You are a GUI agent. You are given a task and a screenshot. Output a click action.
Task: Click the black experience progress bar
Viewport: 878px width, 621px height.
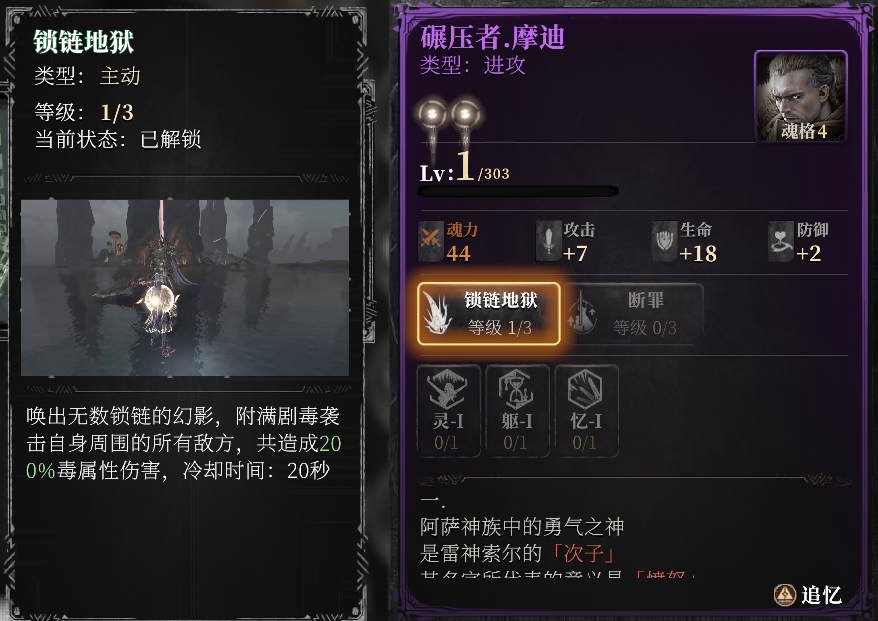tap(518, 192)
